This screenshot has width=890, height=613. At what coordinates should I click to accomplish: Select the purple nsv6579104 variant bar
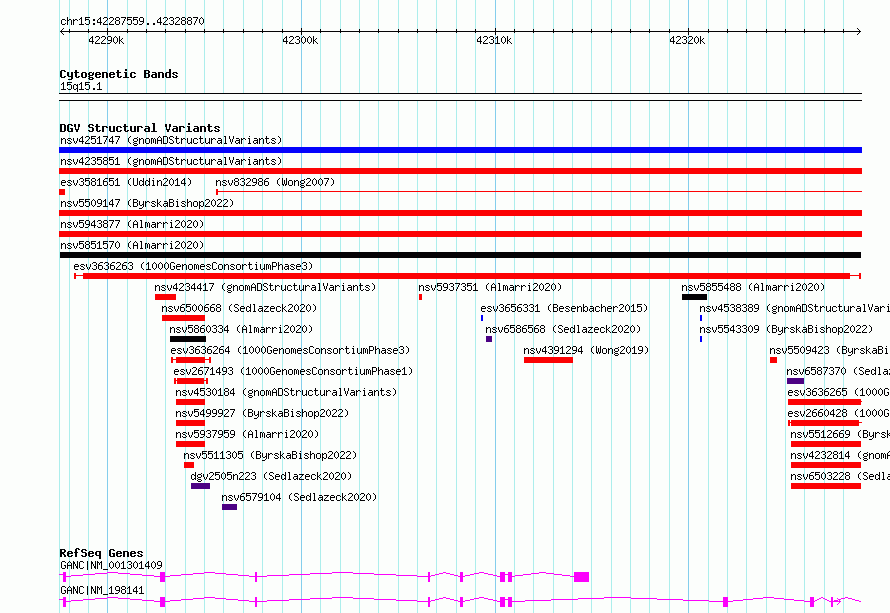pyautogui.click(x=229, y=507)
